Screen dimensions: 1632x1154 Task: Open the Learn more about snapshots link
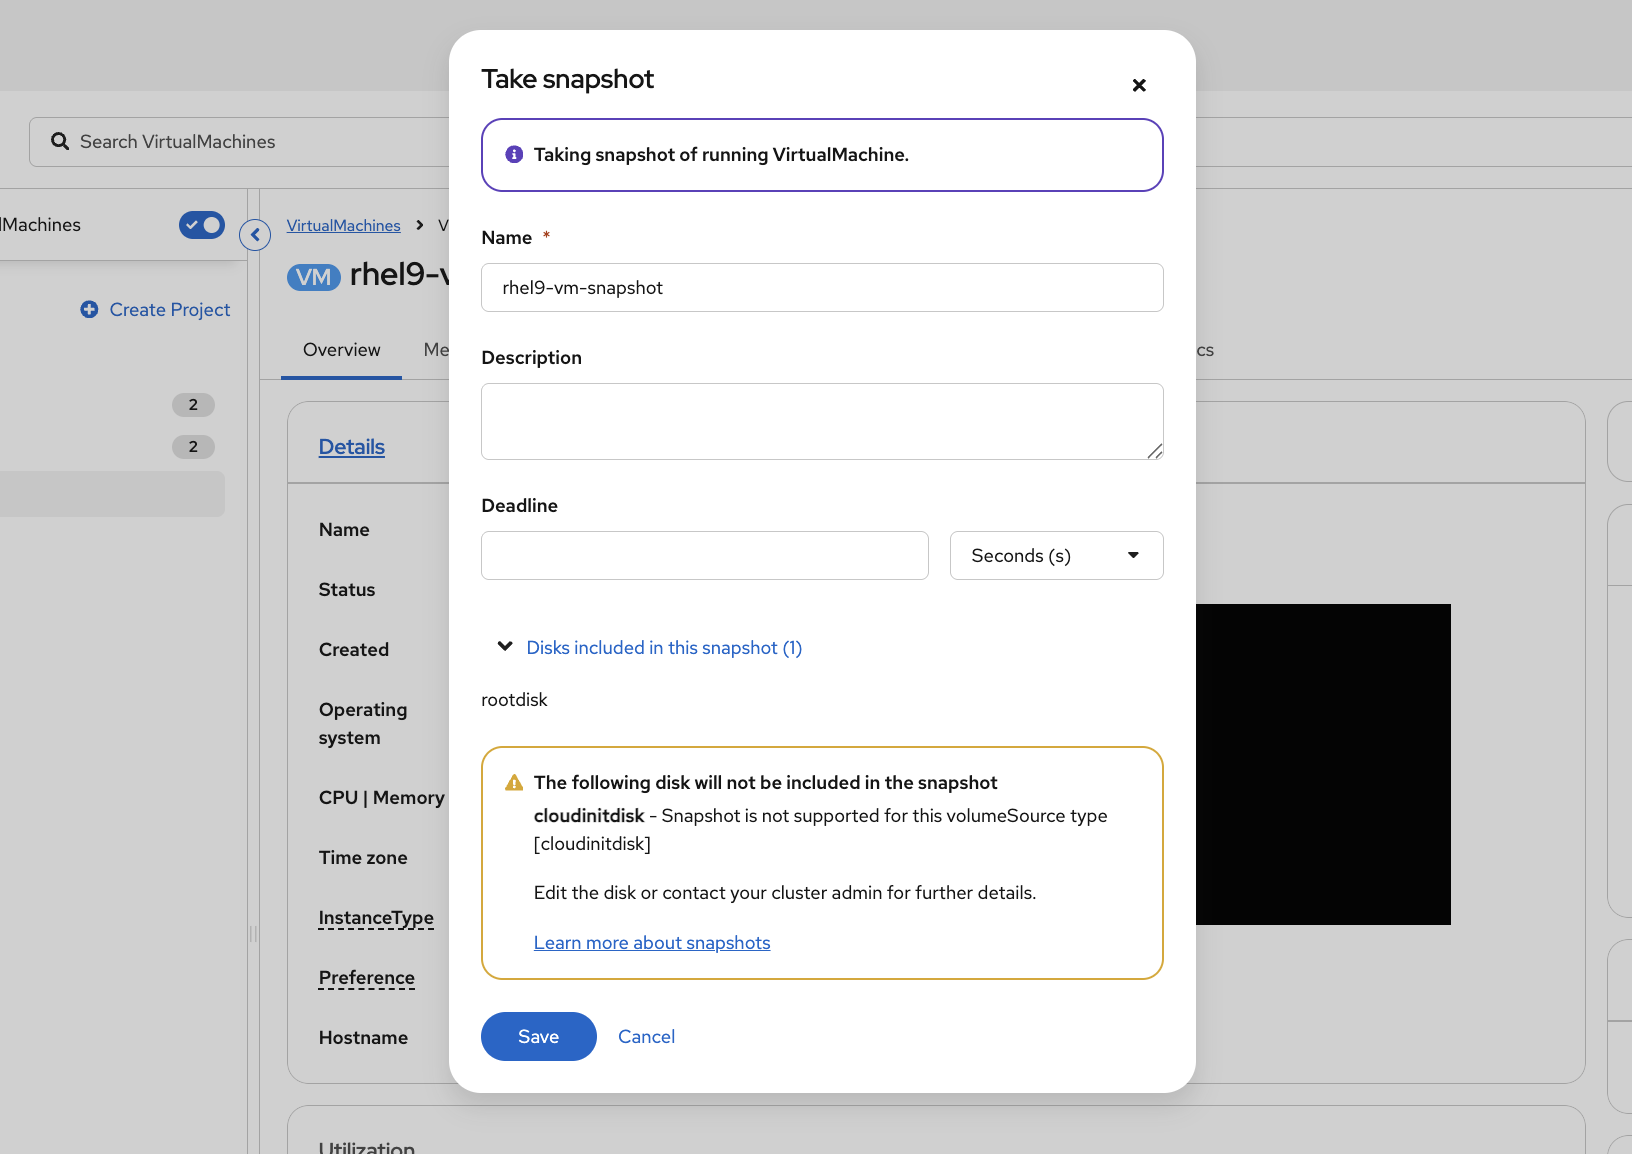click(x=652, y=942)
